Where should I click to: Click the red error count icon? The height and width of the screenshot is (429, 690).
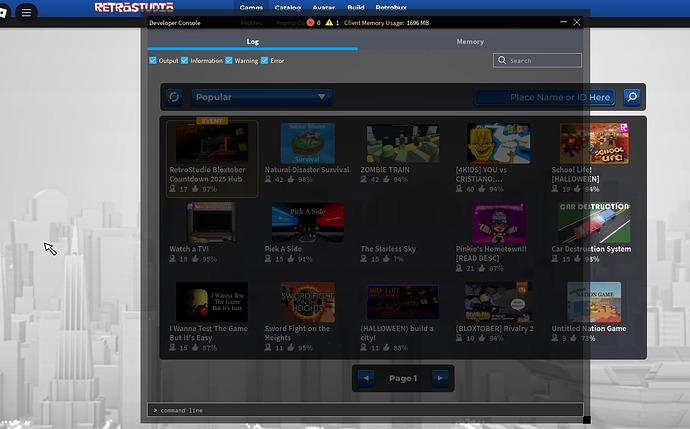(x=310, y=22)
